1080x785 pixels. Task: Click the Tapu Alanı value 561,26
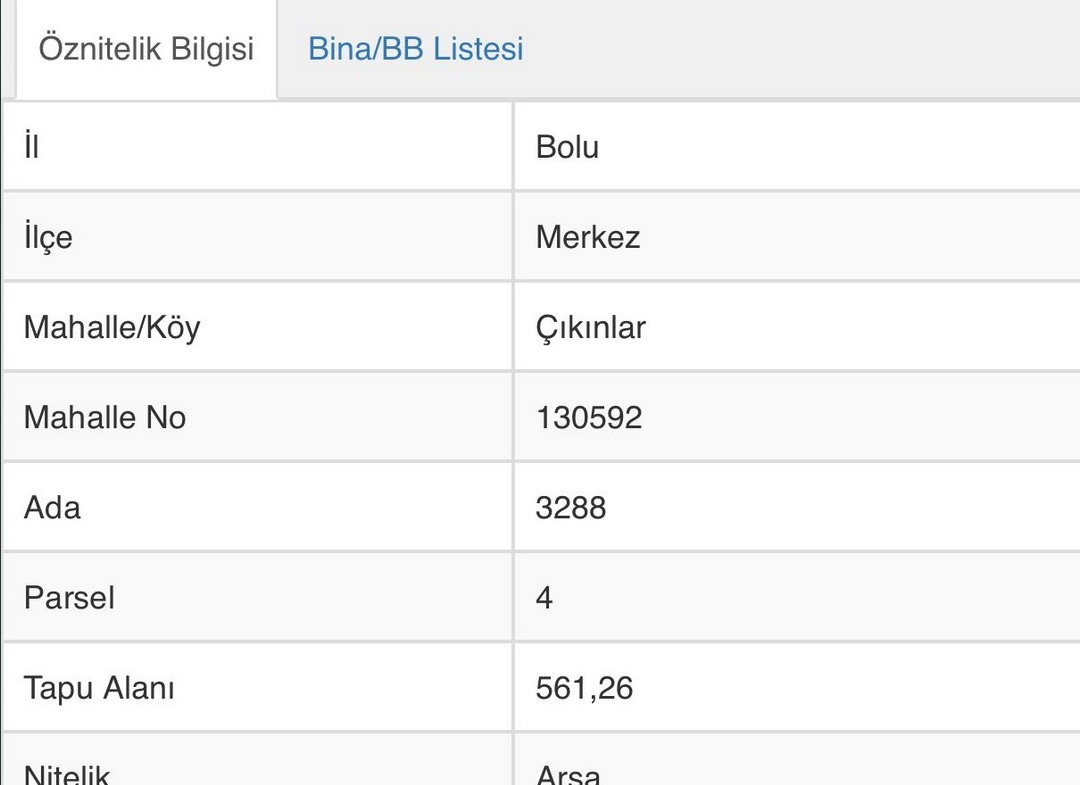coord(584,688)
